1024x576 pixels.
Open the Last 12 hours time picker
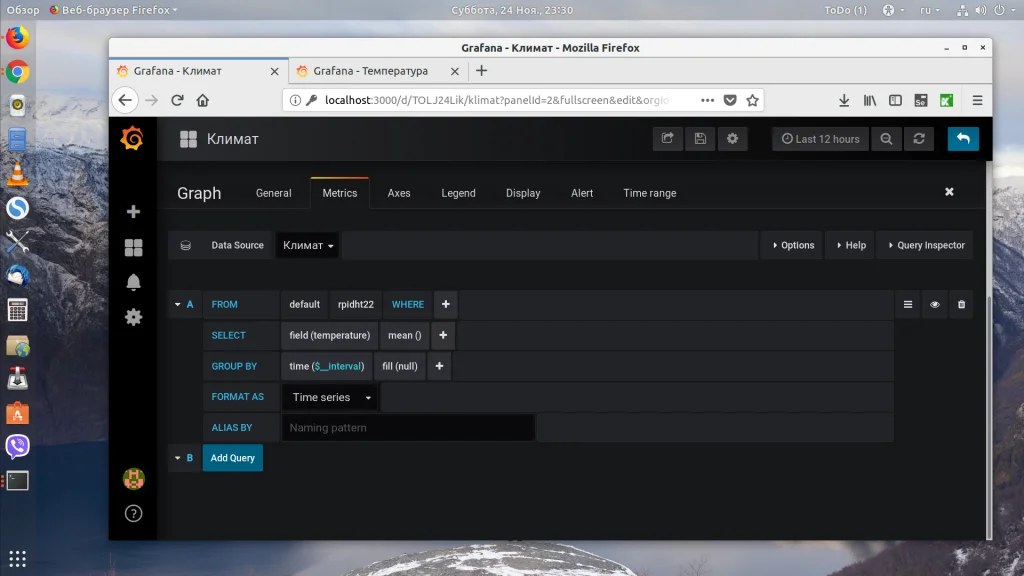pos(821,138)
